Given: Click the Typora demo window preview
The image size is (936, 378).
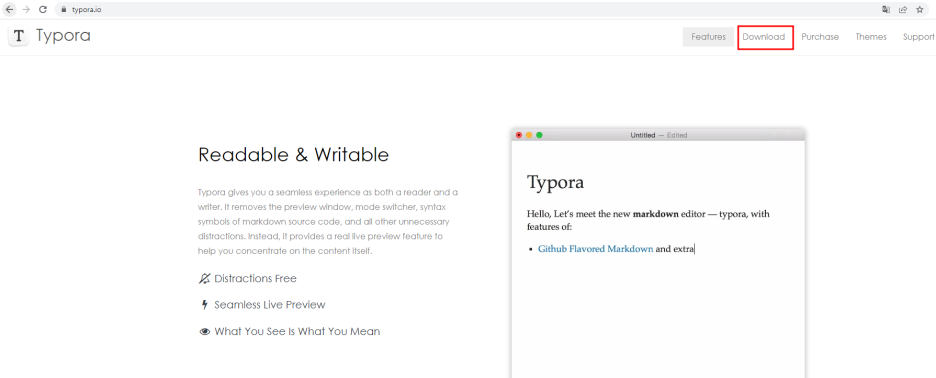Looking at the screenshot, I should [658, 253].
